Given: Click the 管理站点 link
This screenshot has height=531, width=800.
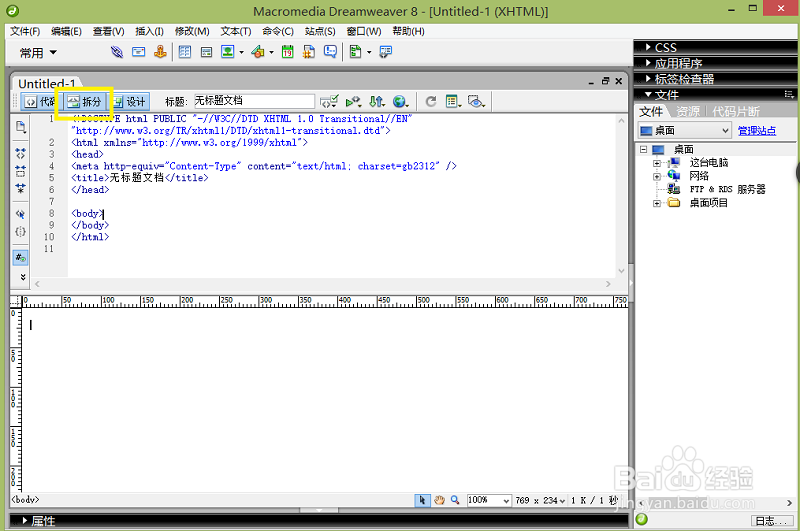Looking at the screenshot, I should pos(757,131).
